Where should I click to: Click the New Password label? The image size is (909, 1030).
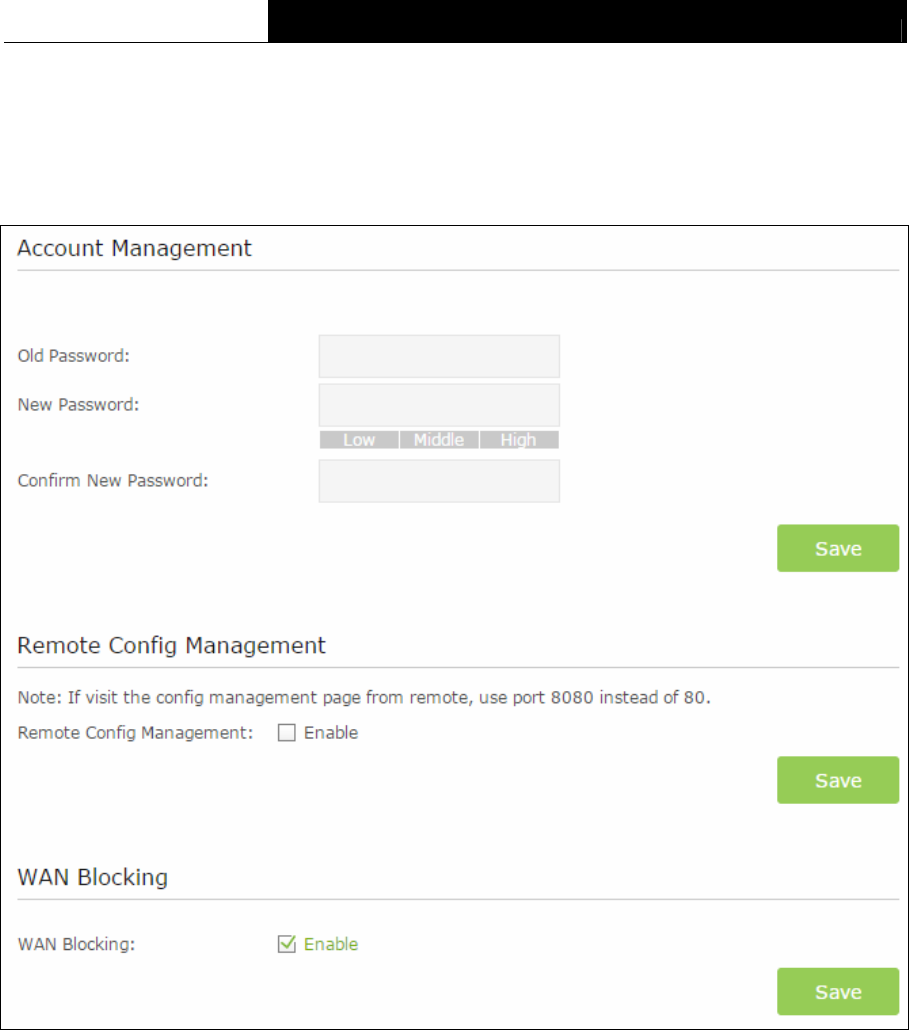78,405
